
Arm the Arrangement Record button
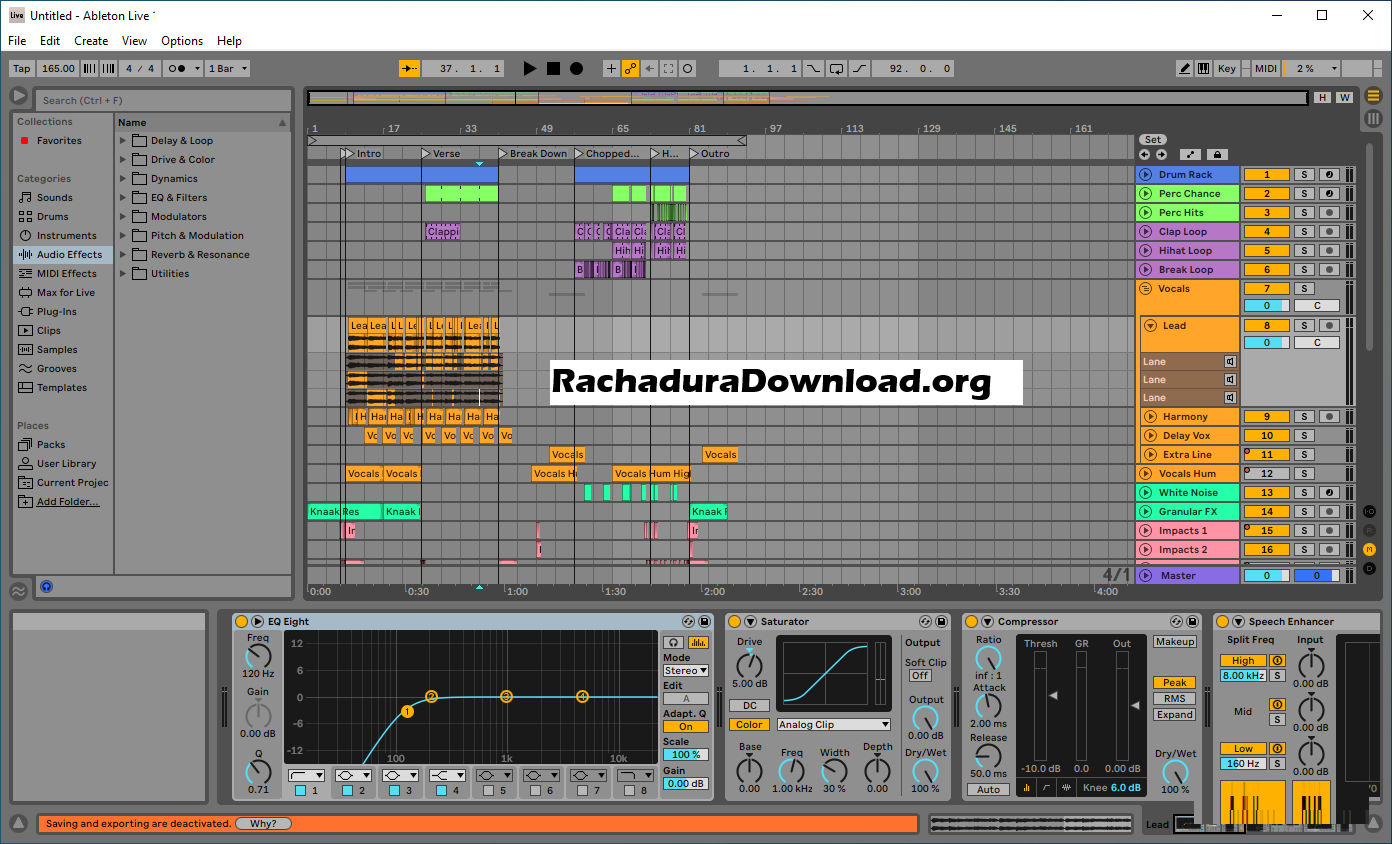click(x=576, y=68)
